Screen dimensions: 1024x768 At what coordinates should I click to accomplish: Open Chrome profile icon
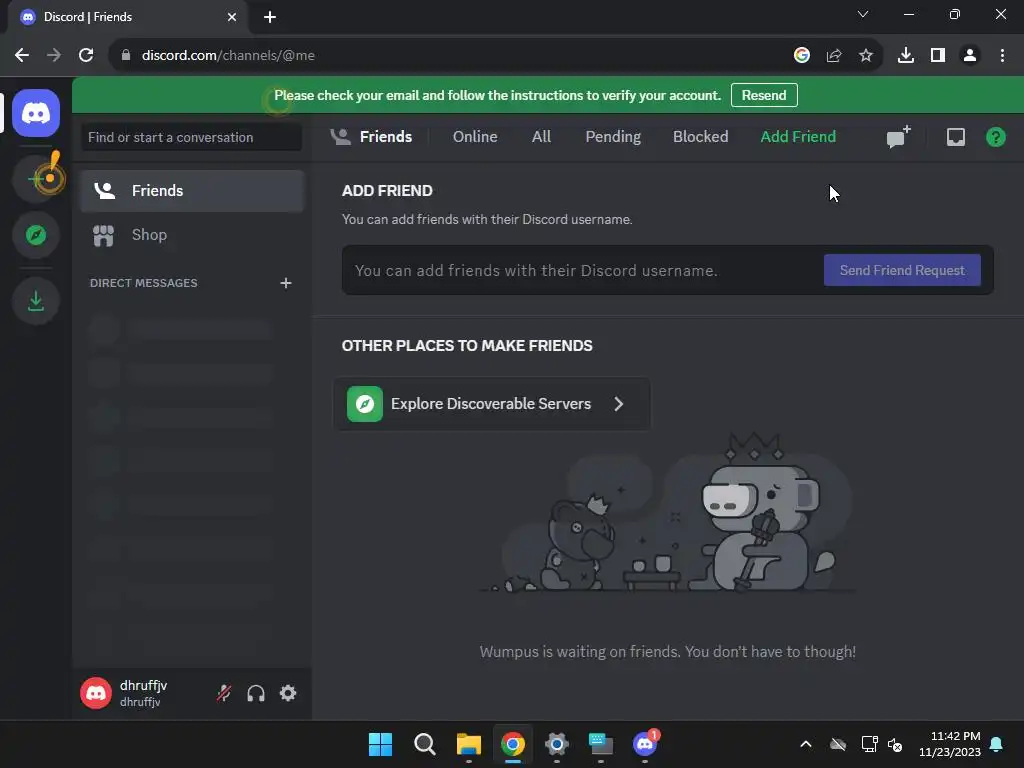(x=970, y=56)
